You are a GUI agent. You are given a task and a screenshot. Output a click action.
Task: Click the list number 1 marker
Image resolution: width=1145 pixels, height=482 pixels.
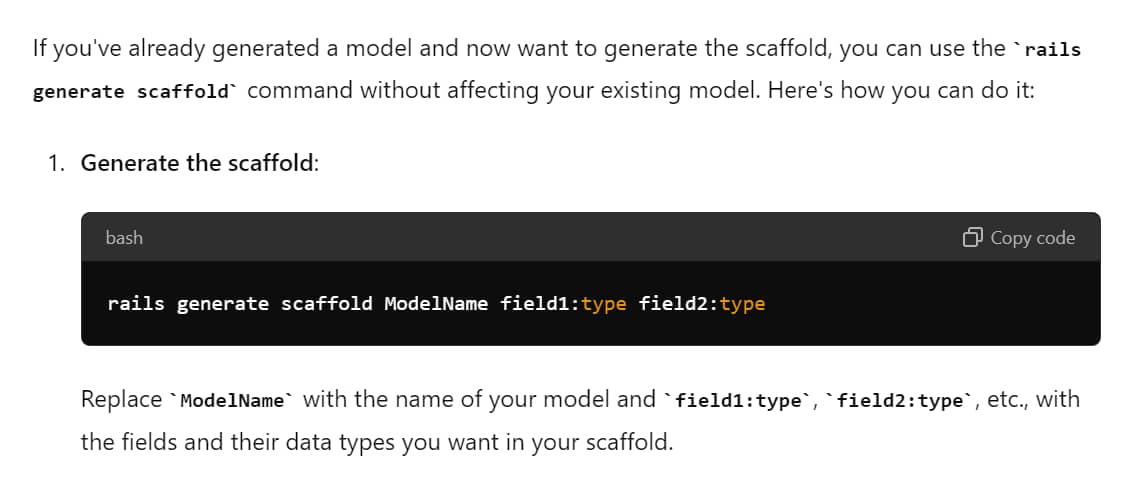(57, 163)
